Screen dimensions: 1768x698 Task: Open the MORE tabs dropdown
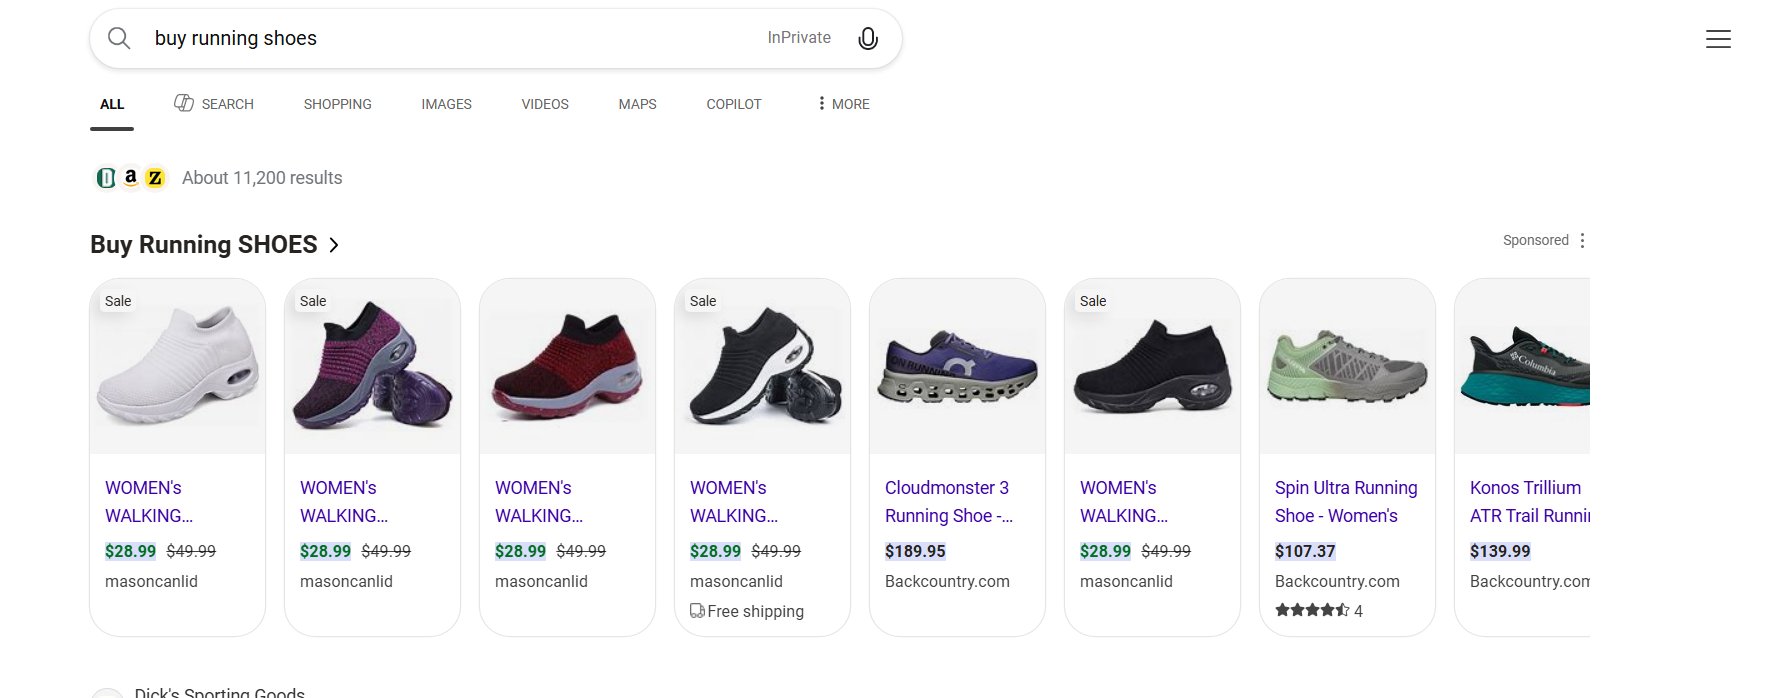(x=843, y=104)
